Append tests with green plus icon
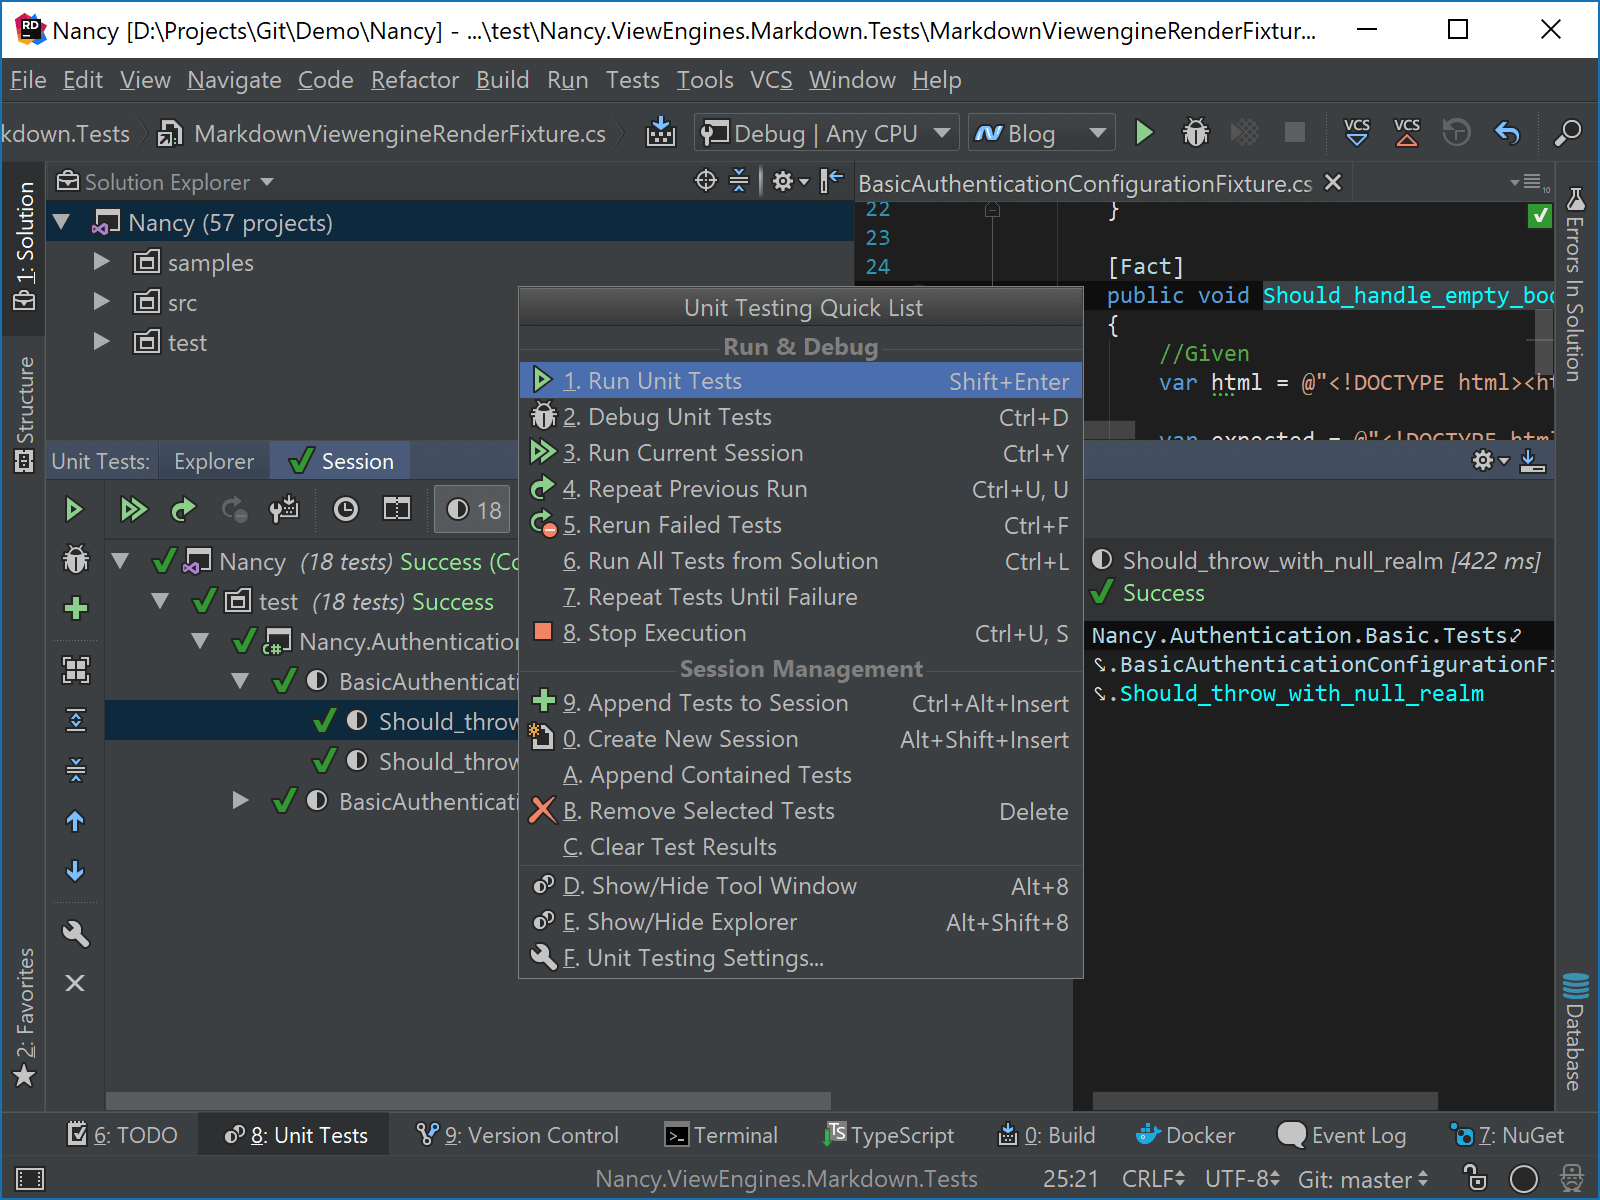The image size is (1600, 1200). click(x=76, y=608)
